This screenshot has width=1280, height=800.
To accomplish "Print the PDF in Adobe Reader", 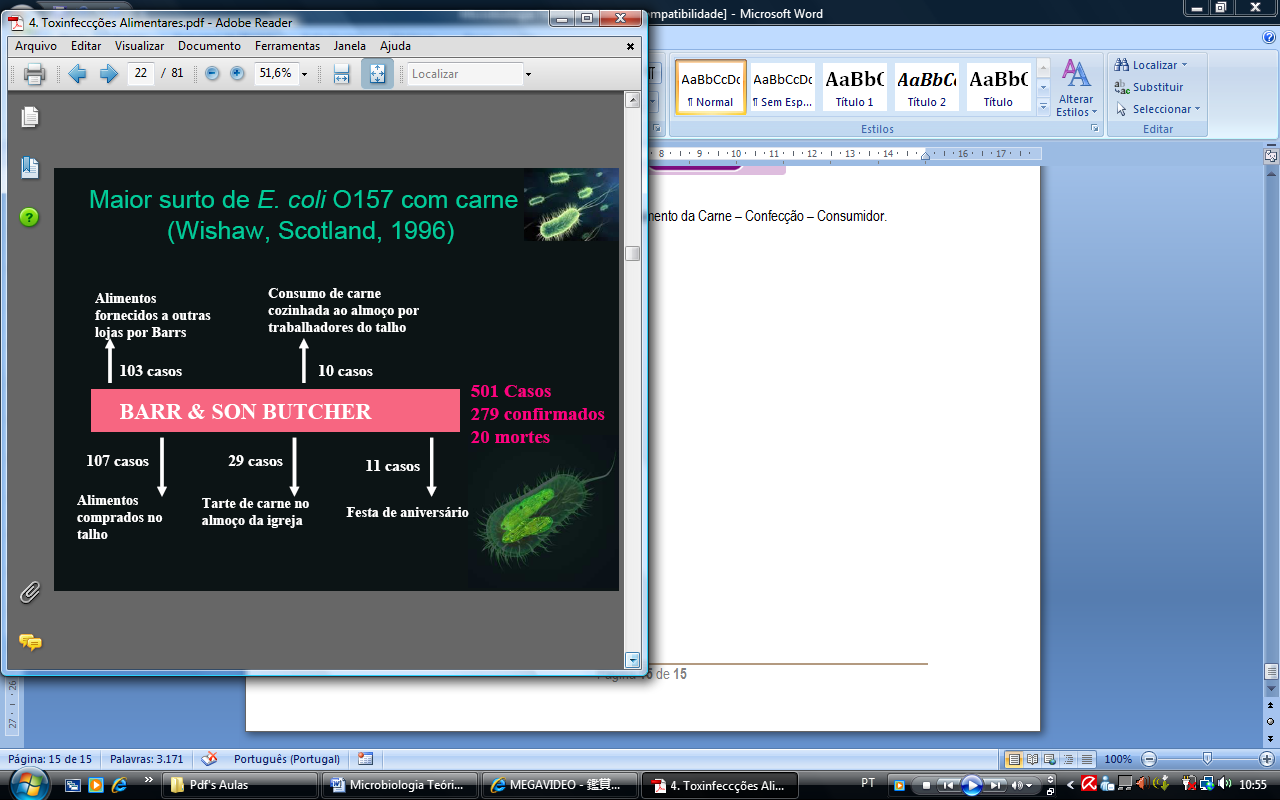I will coord(35,74).
